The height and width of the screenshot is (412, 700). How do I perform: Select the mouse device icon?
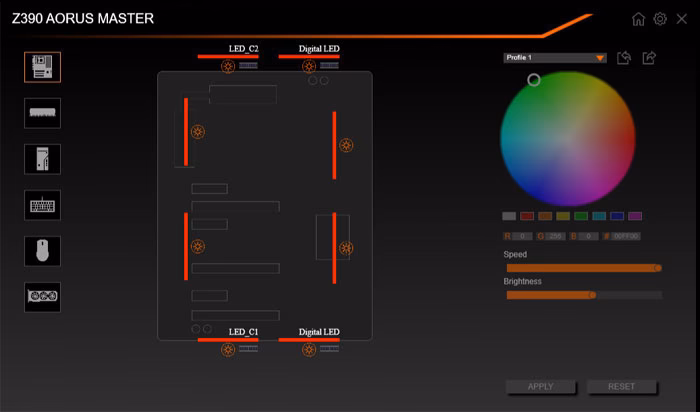pyautogui.click(x=42, y=251)
